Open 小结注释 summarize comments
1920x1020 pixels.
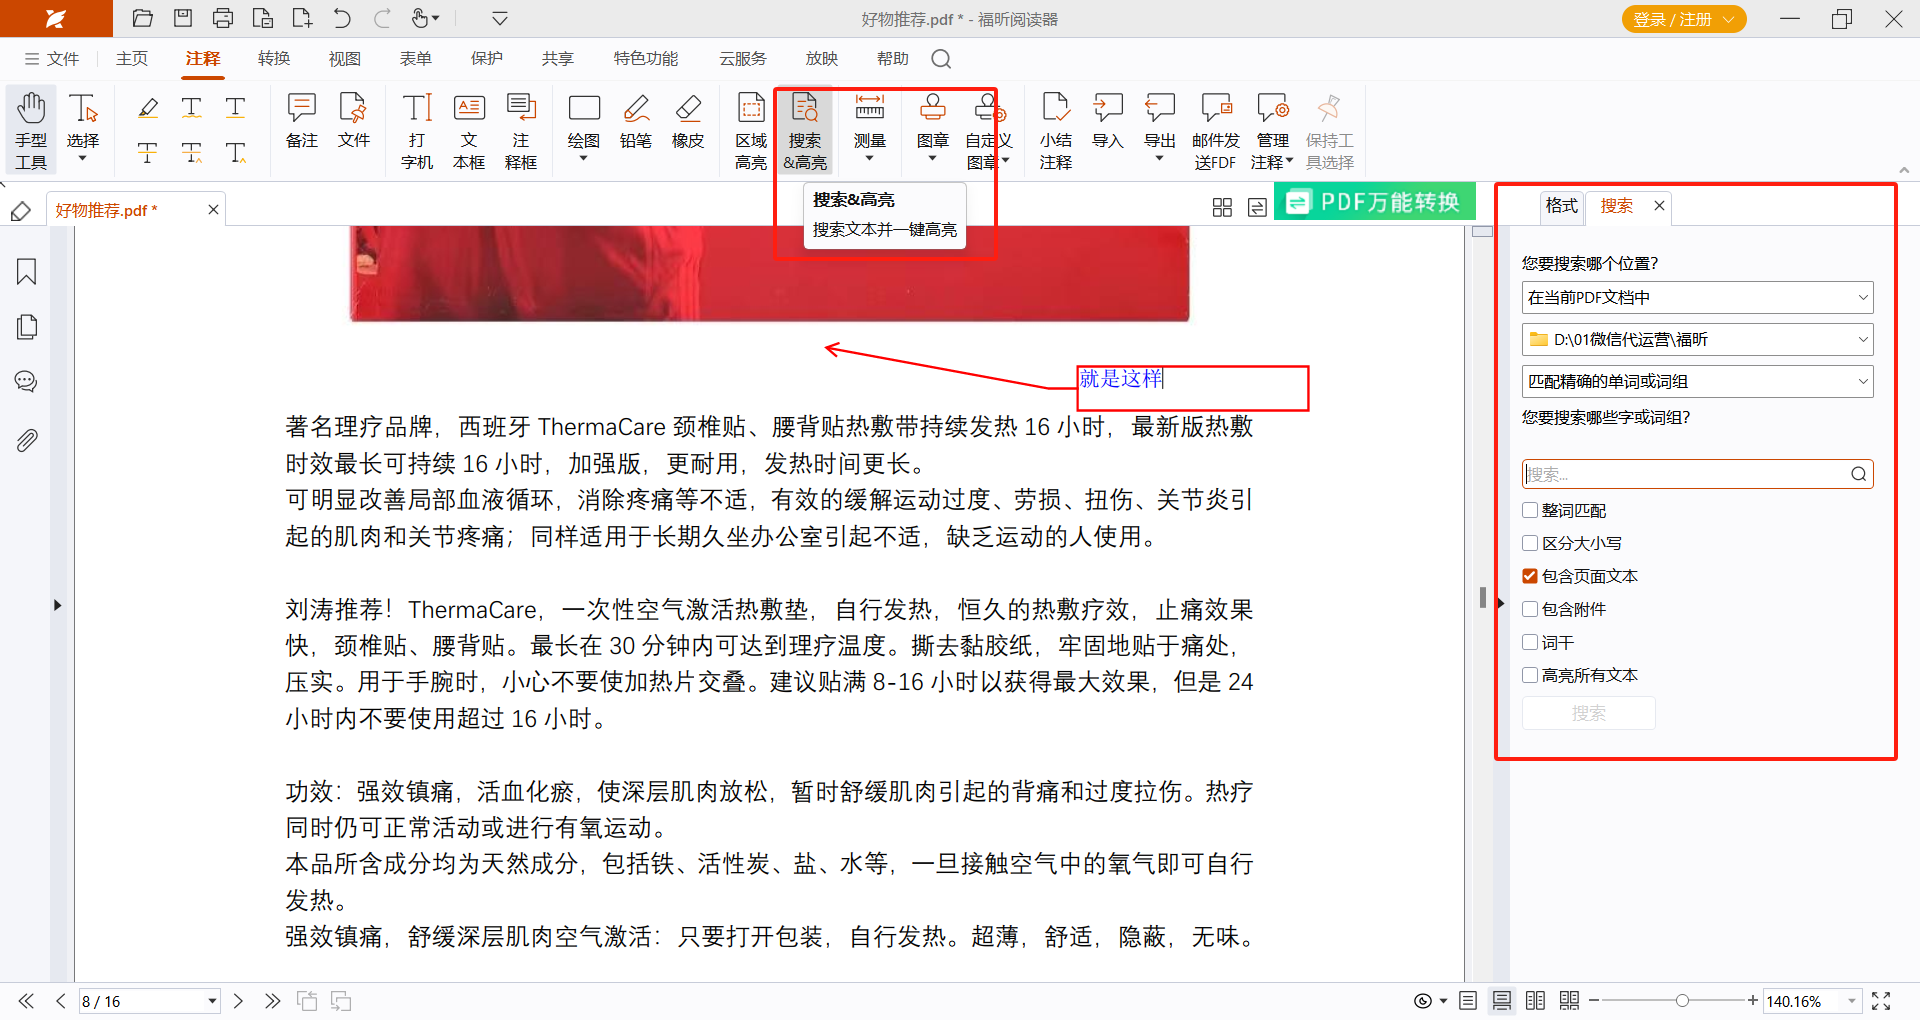1056,130
